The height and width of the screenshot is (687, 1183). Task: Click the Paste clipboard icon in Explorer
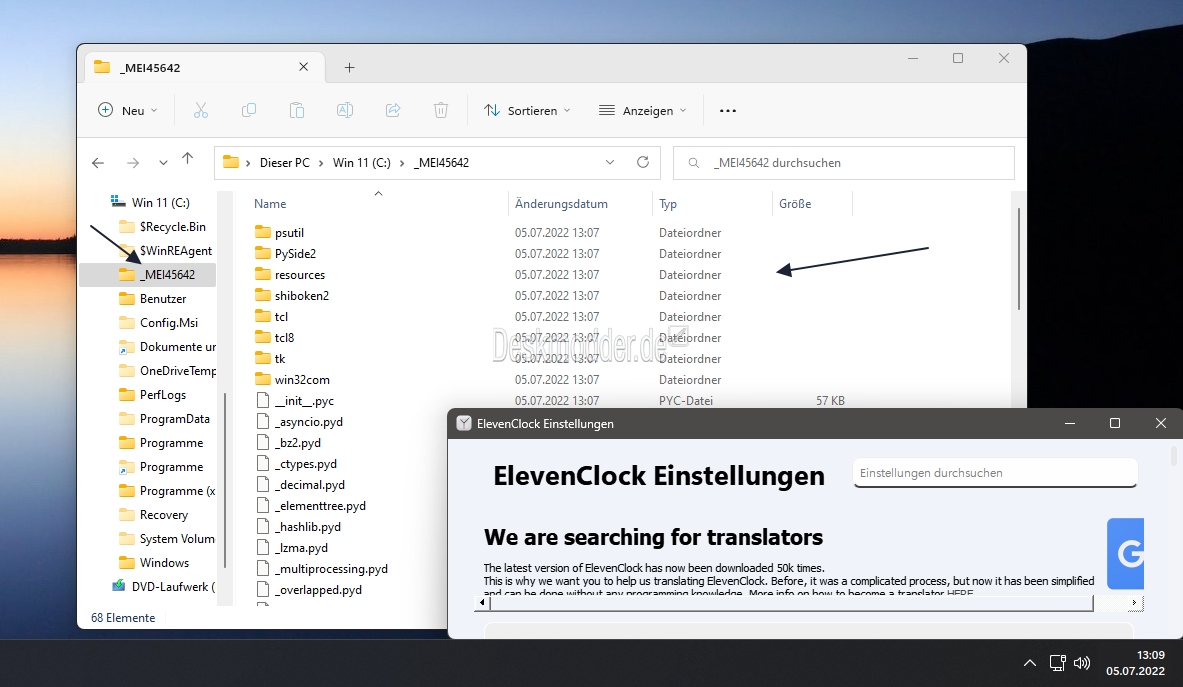297,111
